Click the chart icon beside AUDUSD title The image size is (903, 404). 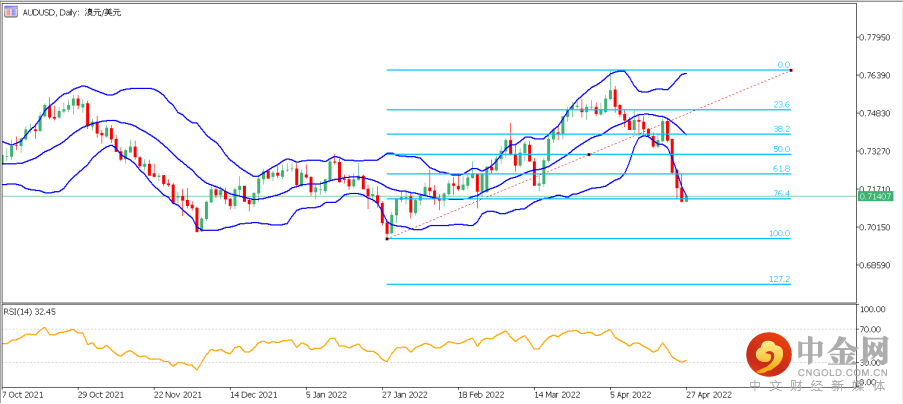coord(10,12)
